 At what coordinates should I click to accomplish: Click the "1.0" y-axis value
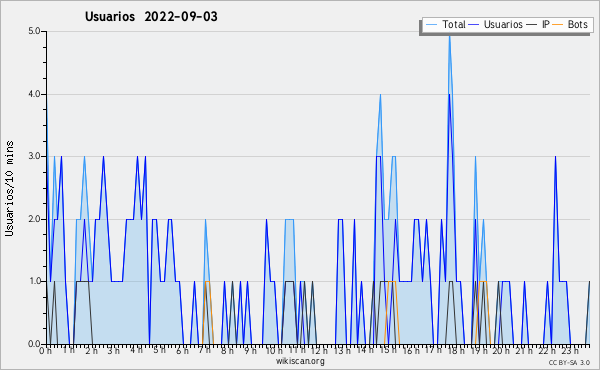tap(34, 282)
